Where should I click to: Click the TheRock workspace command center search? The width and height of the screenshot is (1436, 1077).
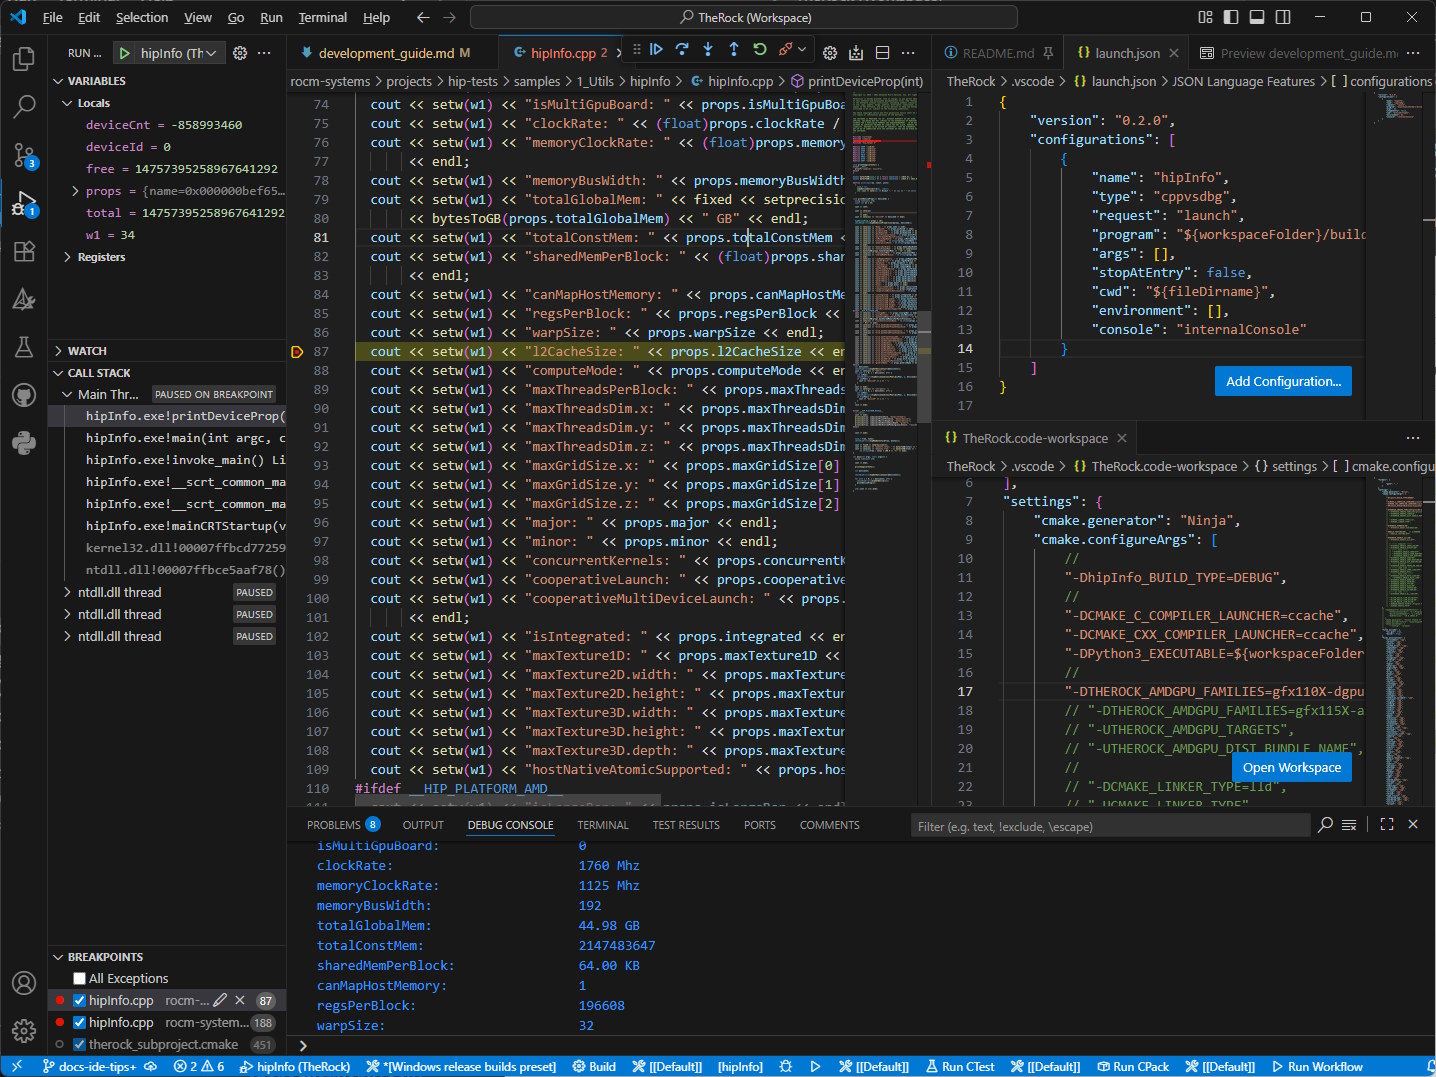[x=744, y=17]
